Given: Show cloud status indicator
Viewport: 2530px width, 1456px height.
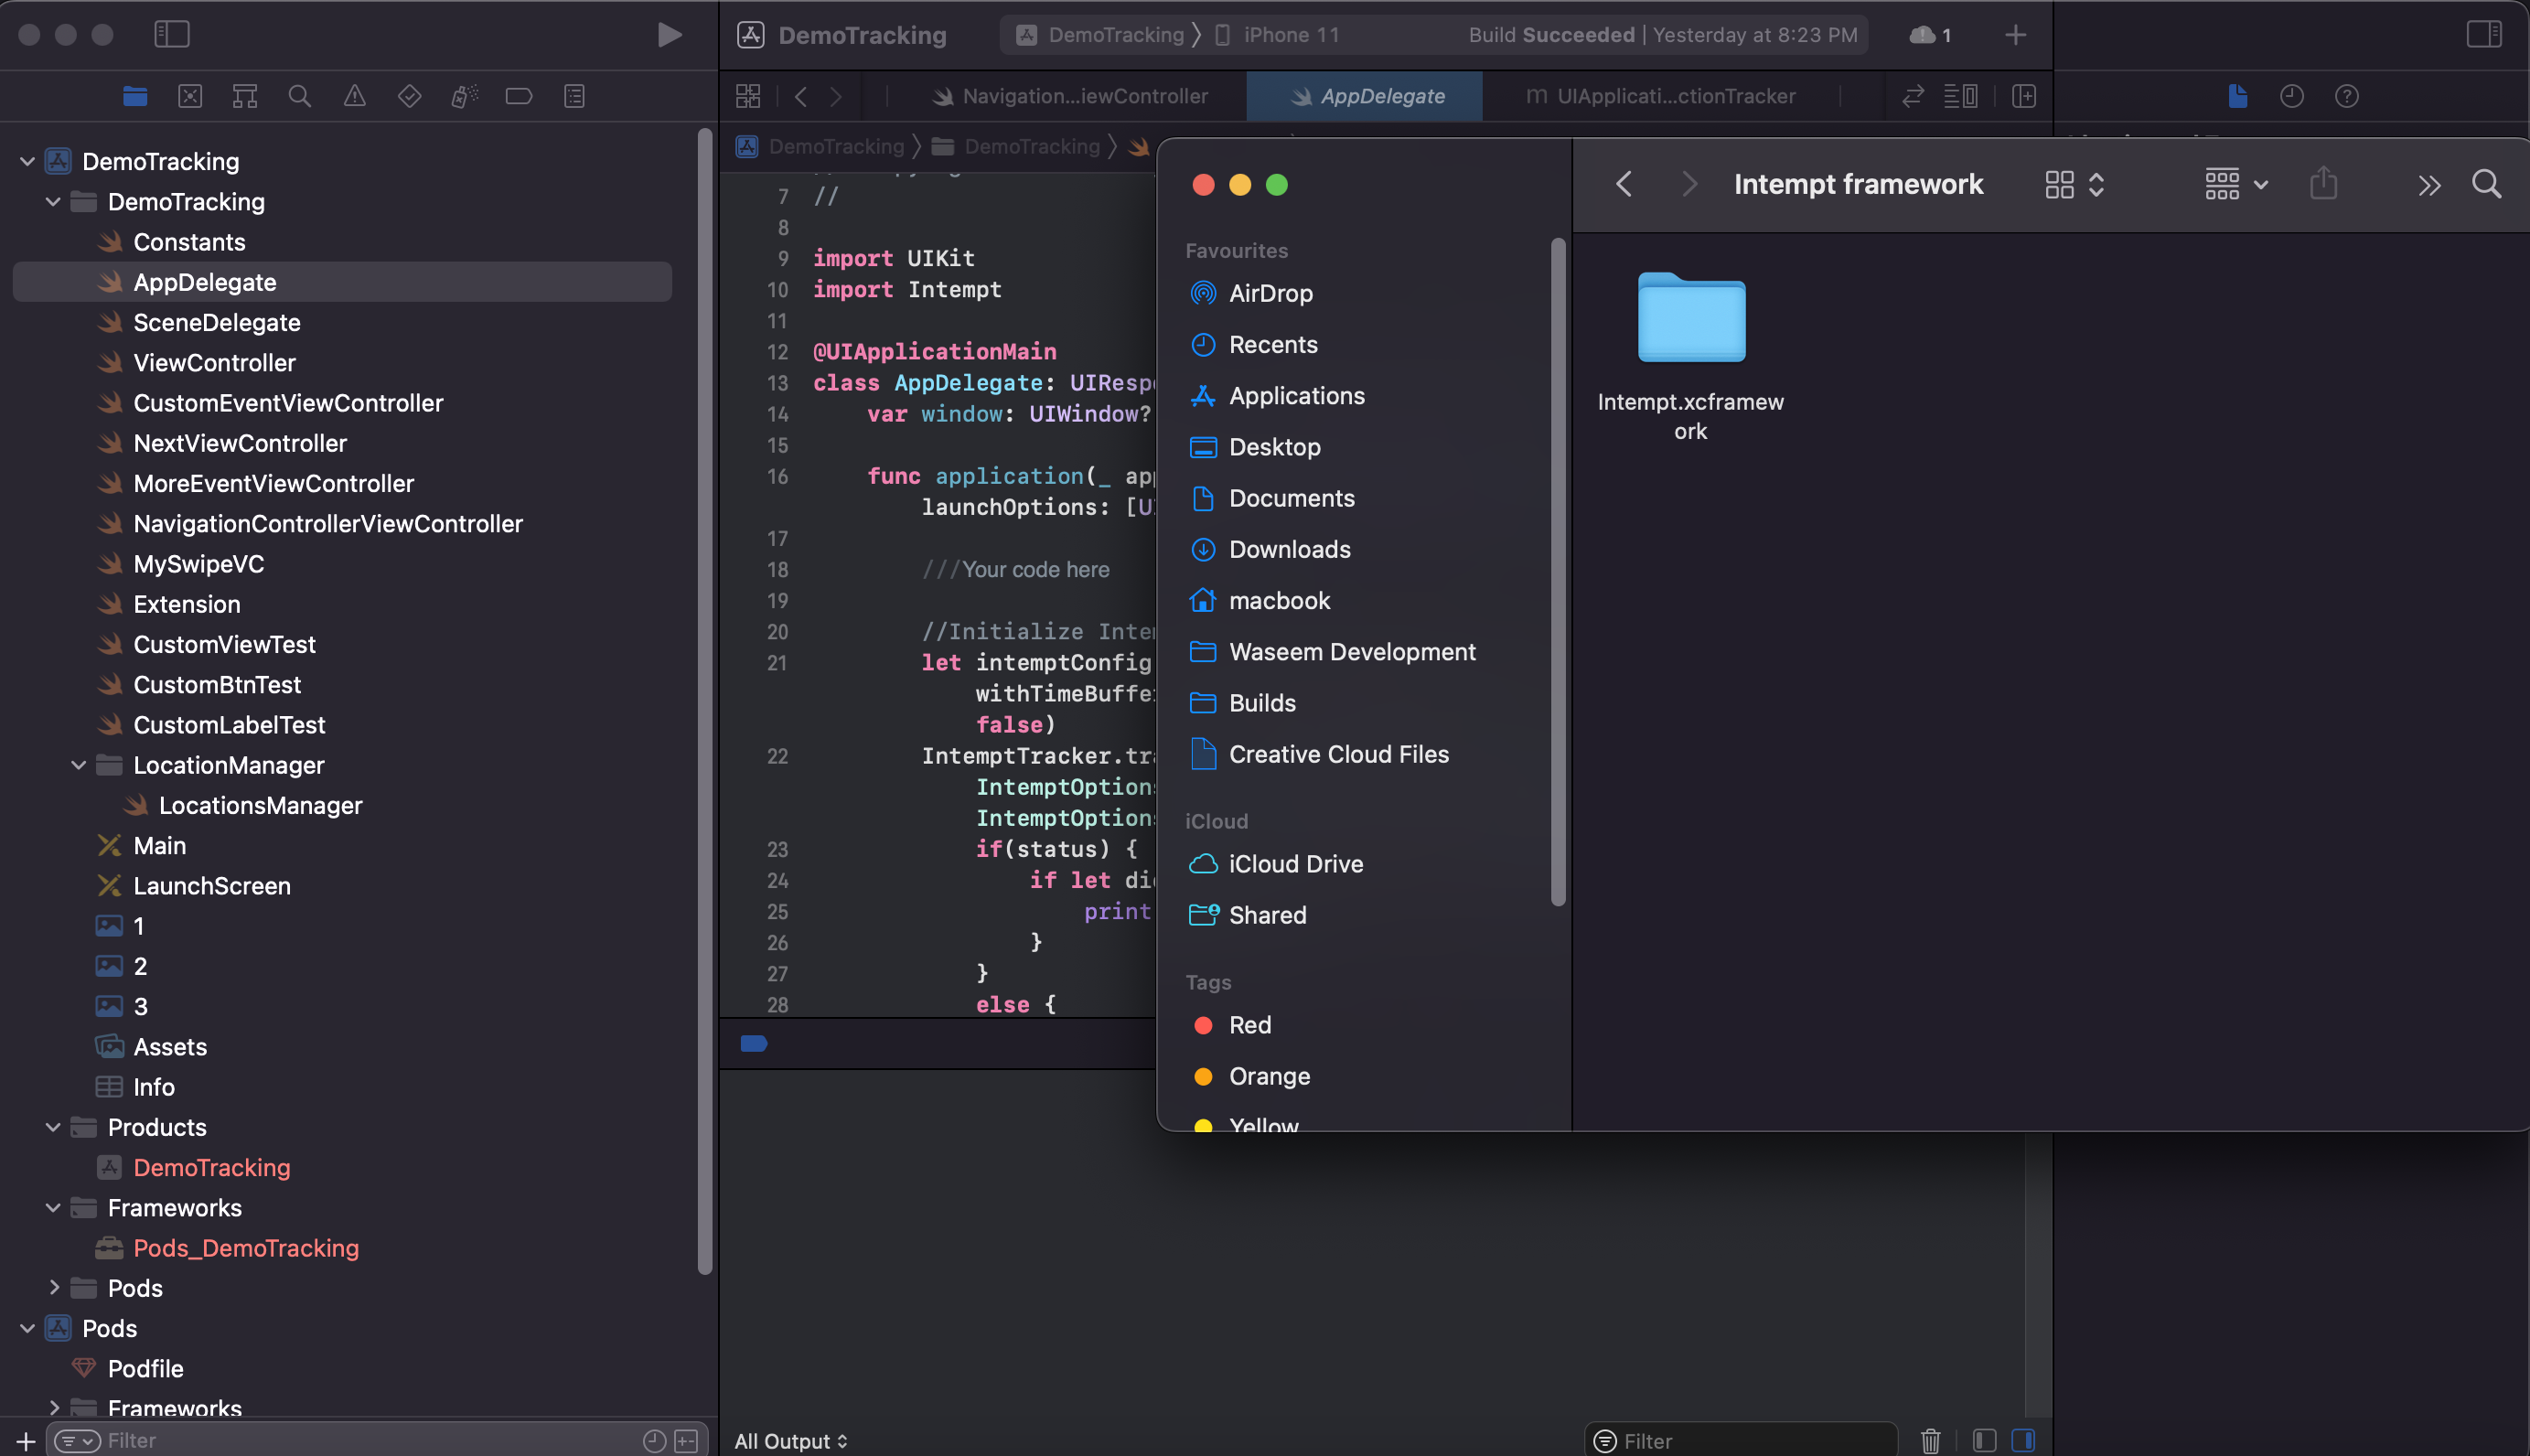Looking at the screenshot, I should (1930, 35).
